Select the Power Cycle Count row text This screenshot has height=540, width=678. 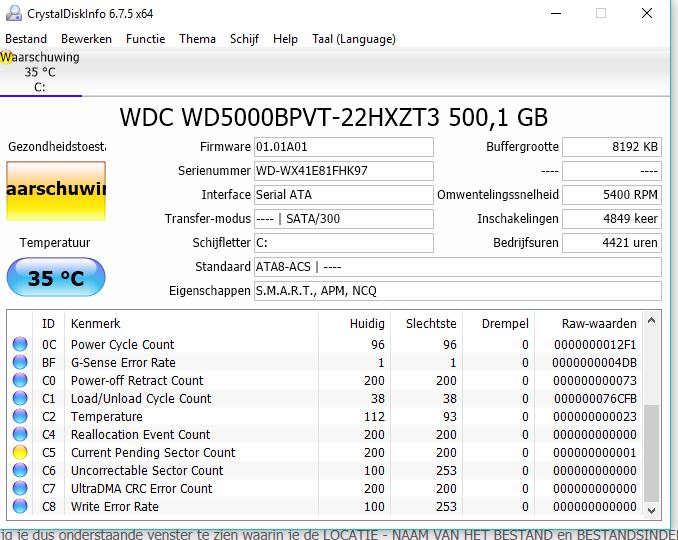coord(122,345)
